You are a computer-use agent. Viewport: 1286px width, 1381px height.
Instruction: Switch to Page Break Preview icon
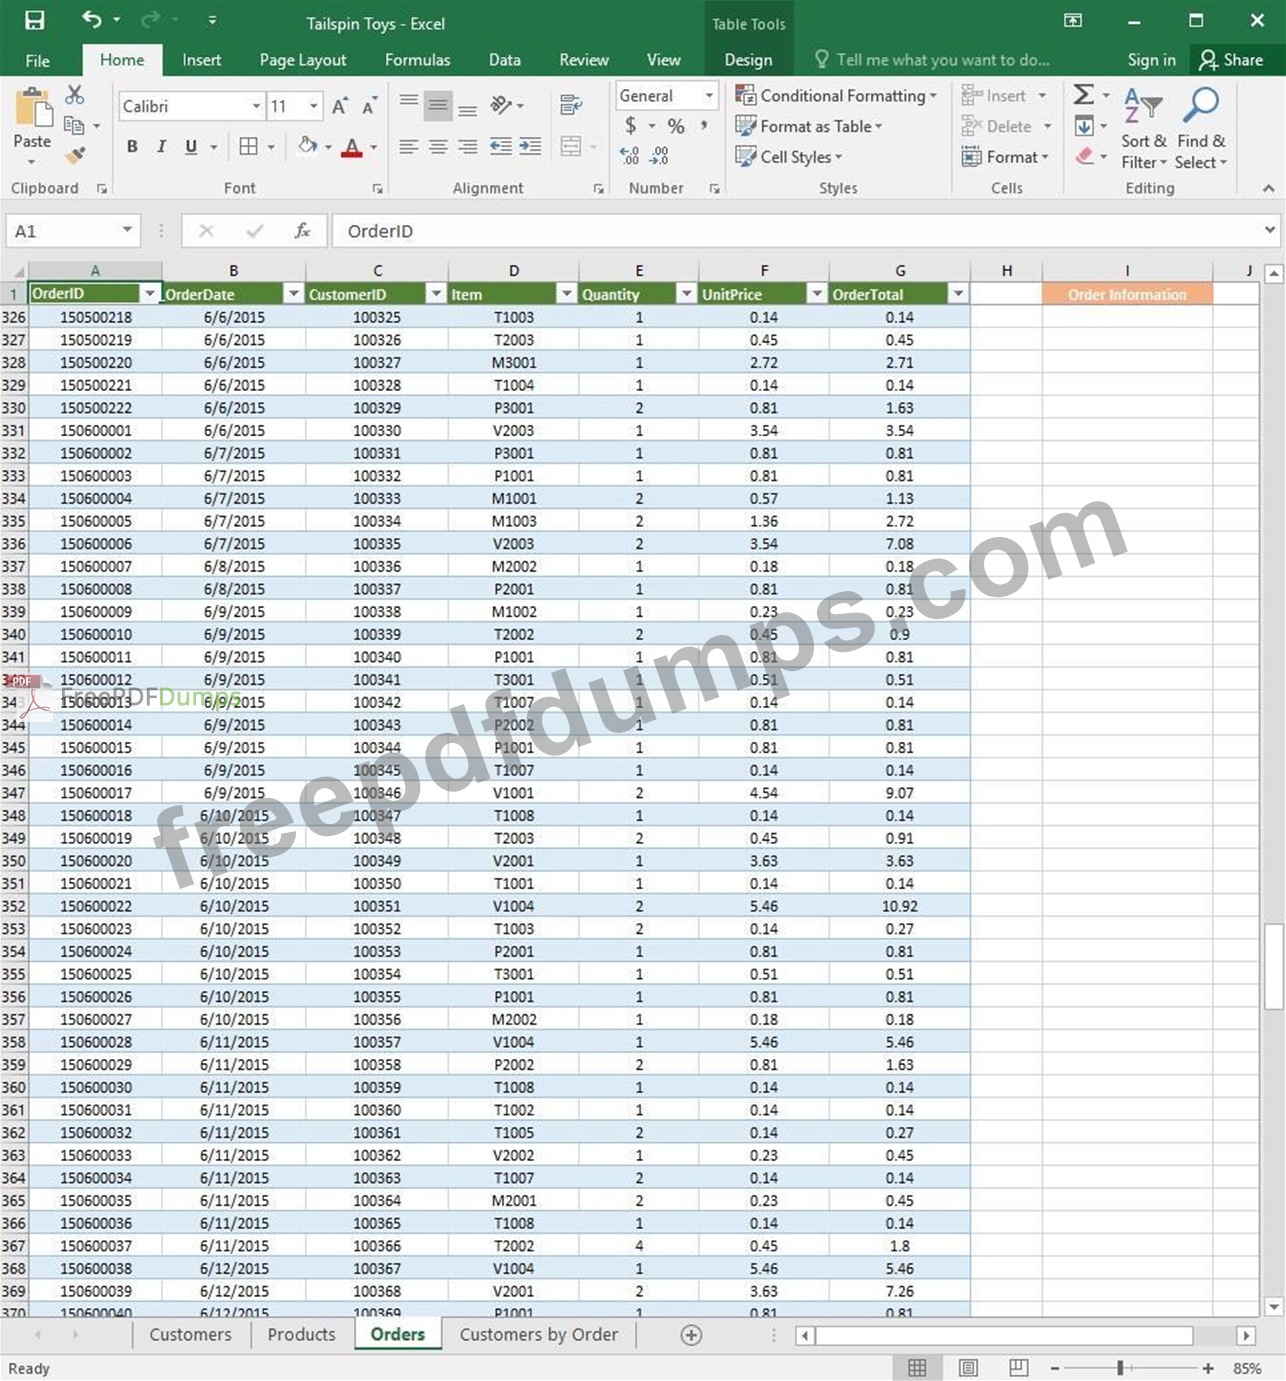(x=1018, y=1368)
